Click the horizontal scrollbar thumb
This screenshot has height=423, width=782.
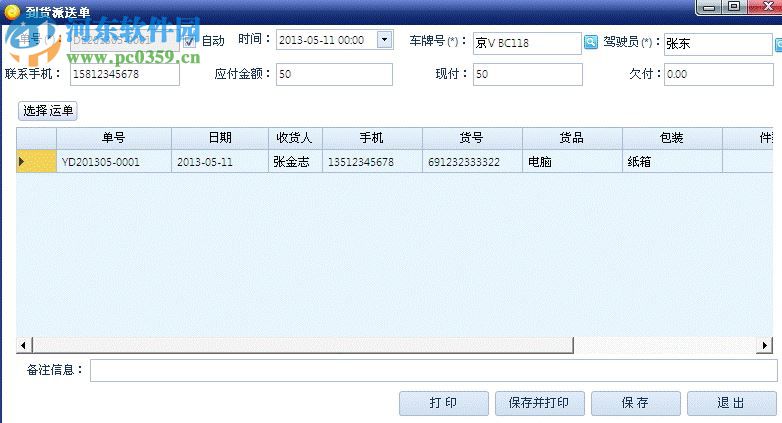pos(303,345)
